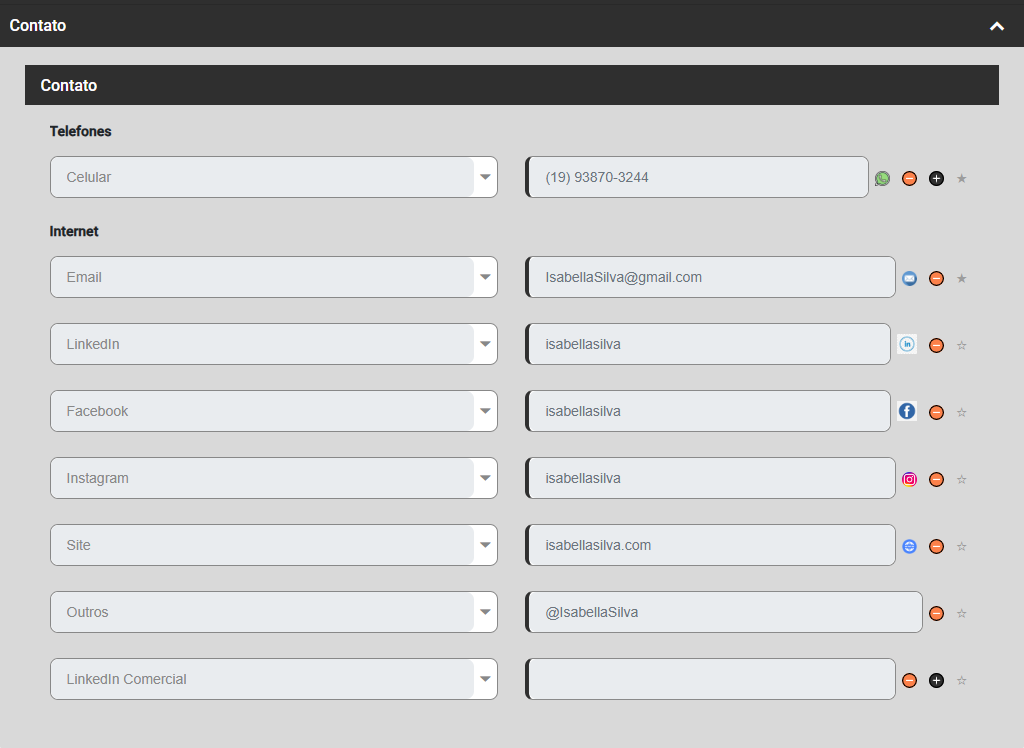The height and width of the screenshot is (748, 1024).
Task: Open LinkedIn profile icon for isabellasilva
Action: (x=906, y=344)
